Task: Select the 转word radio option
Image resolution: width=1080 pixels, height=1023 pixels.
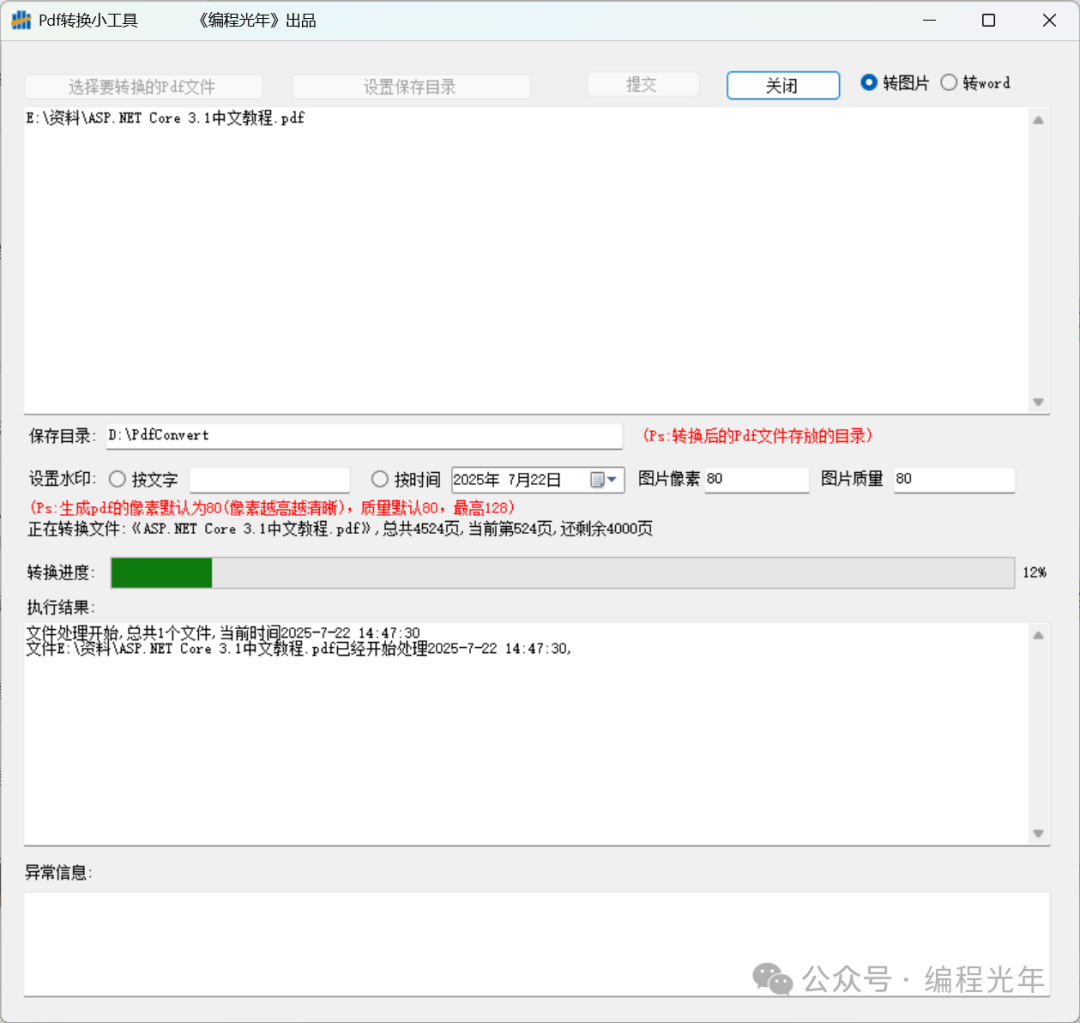Action: 949,83
